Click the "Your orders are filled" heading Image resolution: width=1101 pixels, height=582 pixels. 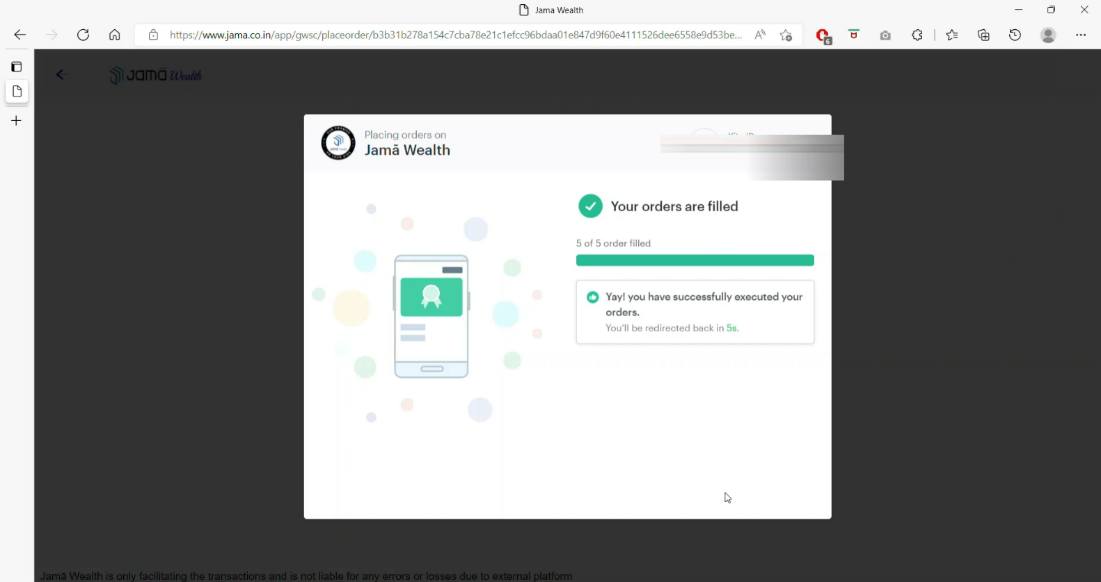pyautogui.click(x=674, y=206)
